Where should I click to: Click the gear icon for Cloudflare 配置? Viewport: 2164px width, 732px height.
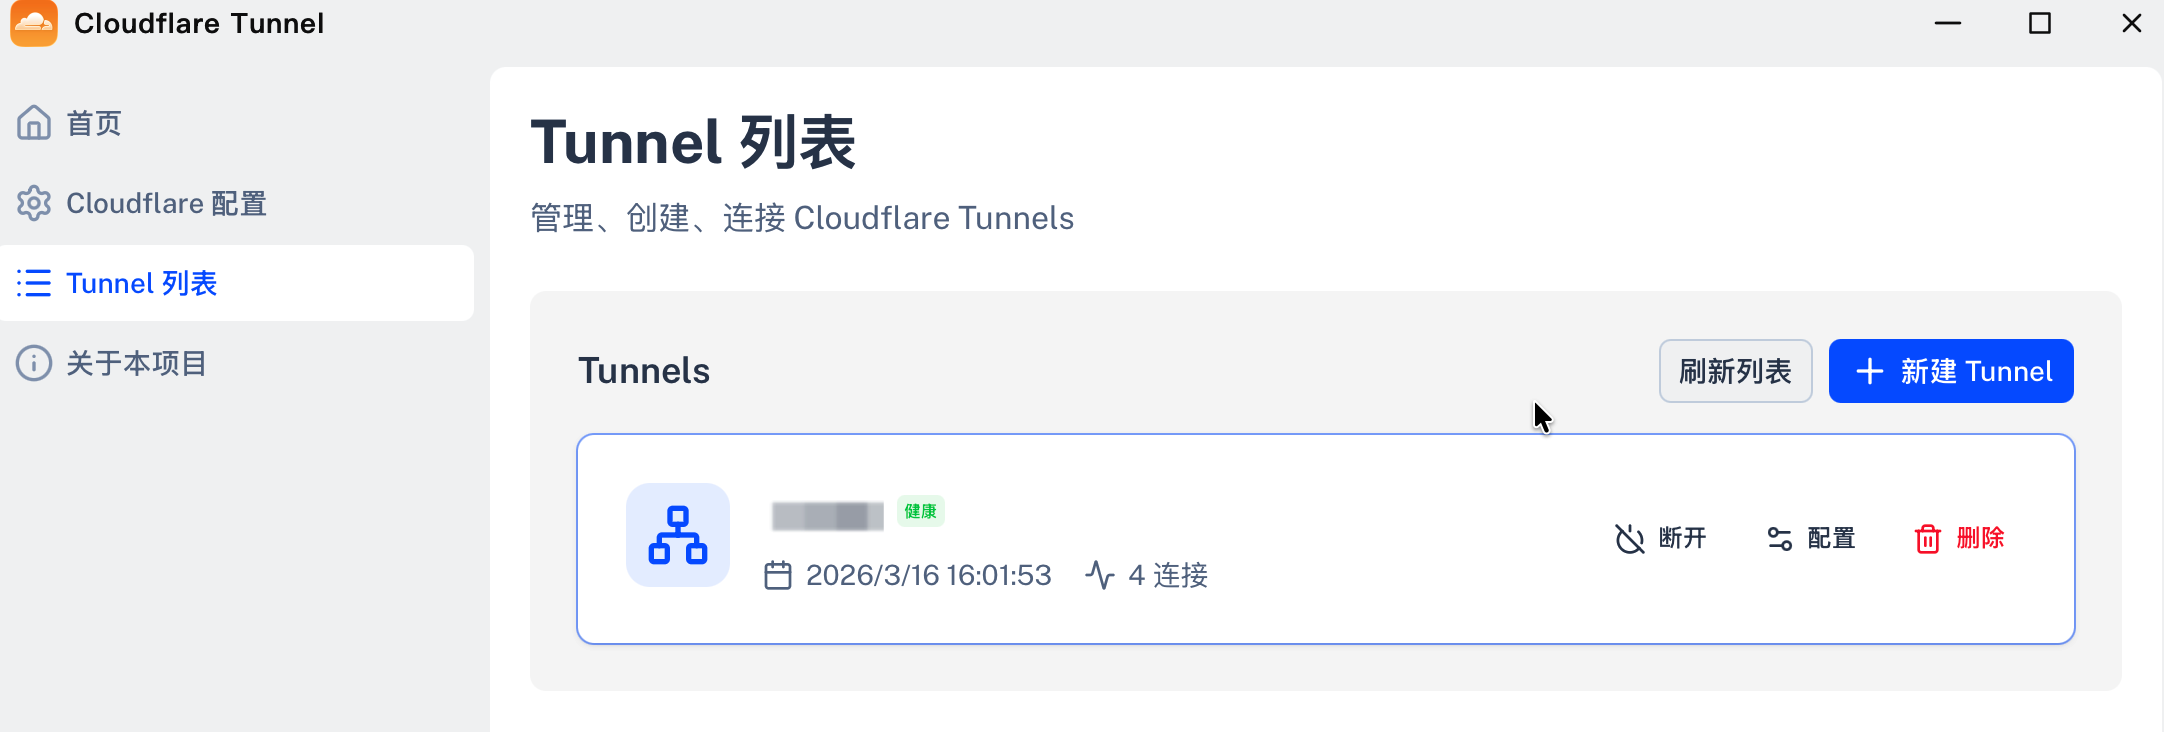pos(34,203)
